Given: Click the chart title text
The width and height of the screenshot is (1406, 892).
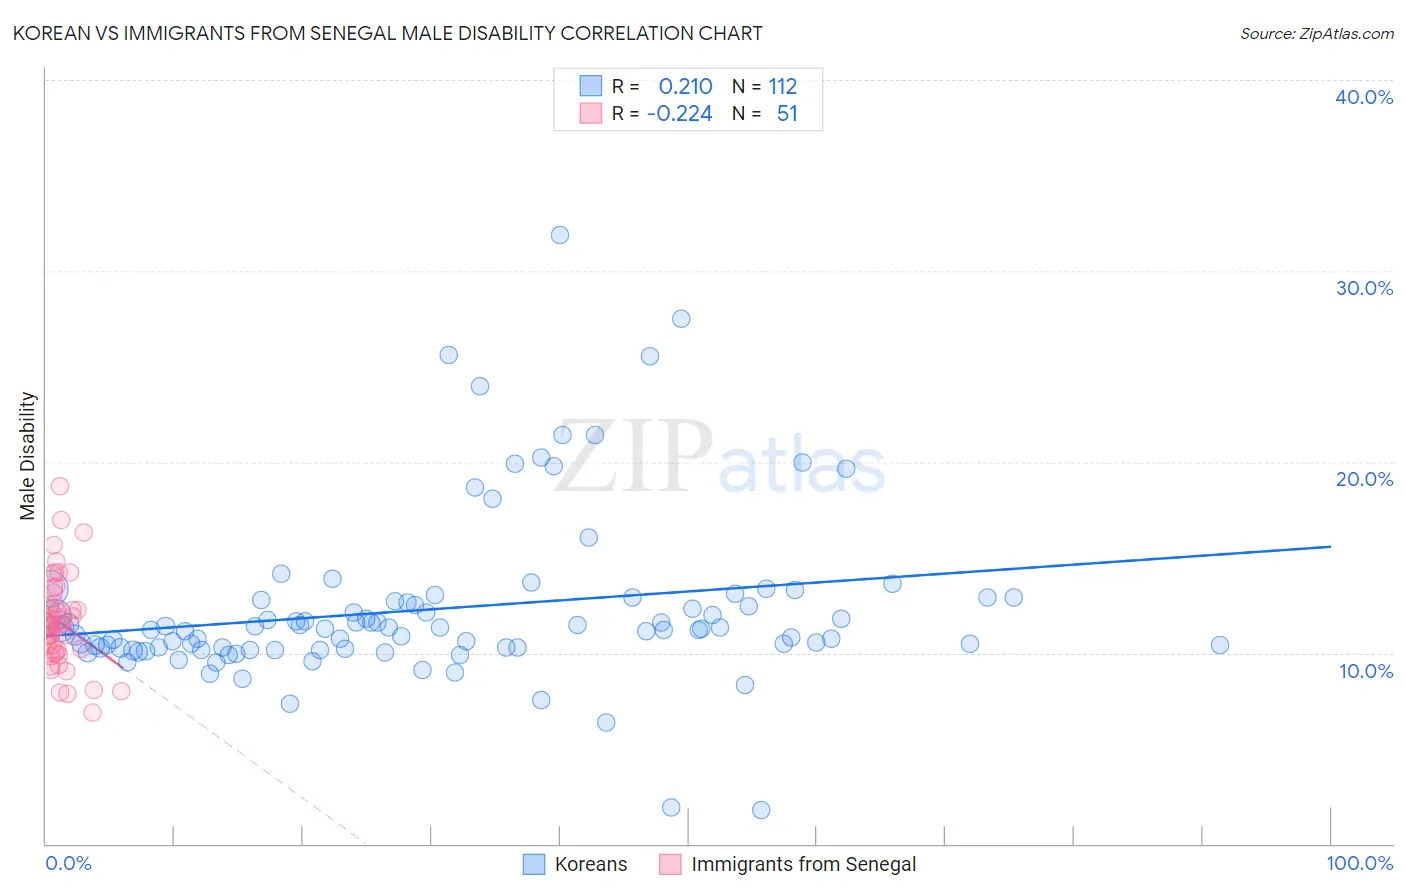Looking at the screenshot, I should (x=387, y=33).
